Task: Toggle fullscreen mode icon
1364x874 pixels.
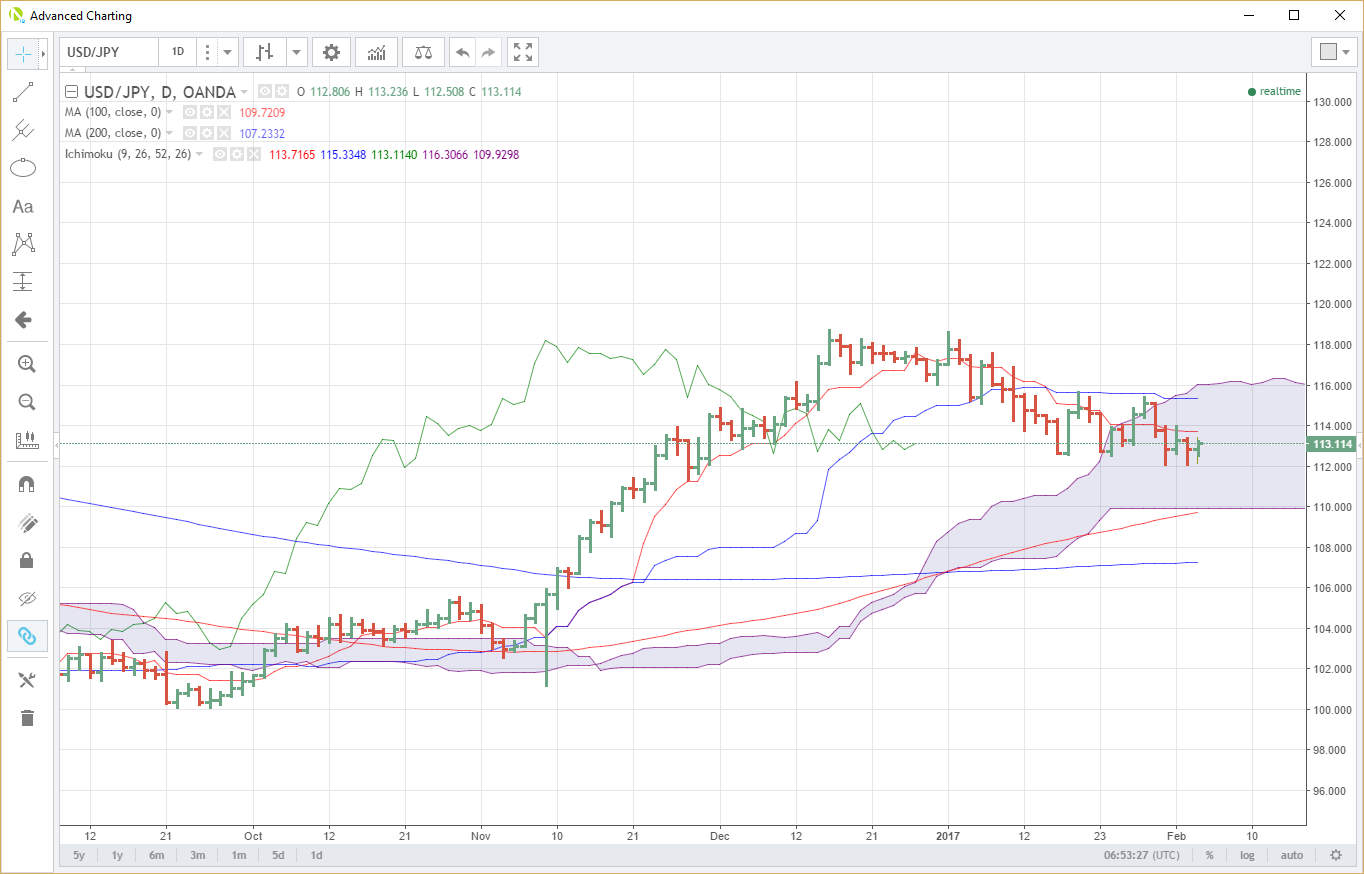Action: [x=522, y=52]
